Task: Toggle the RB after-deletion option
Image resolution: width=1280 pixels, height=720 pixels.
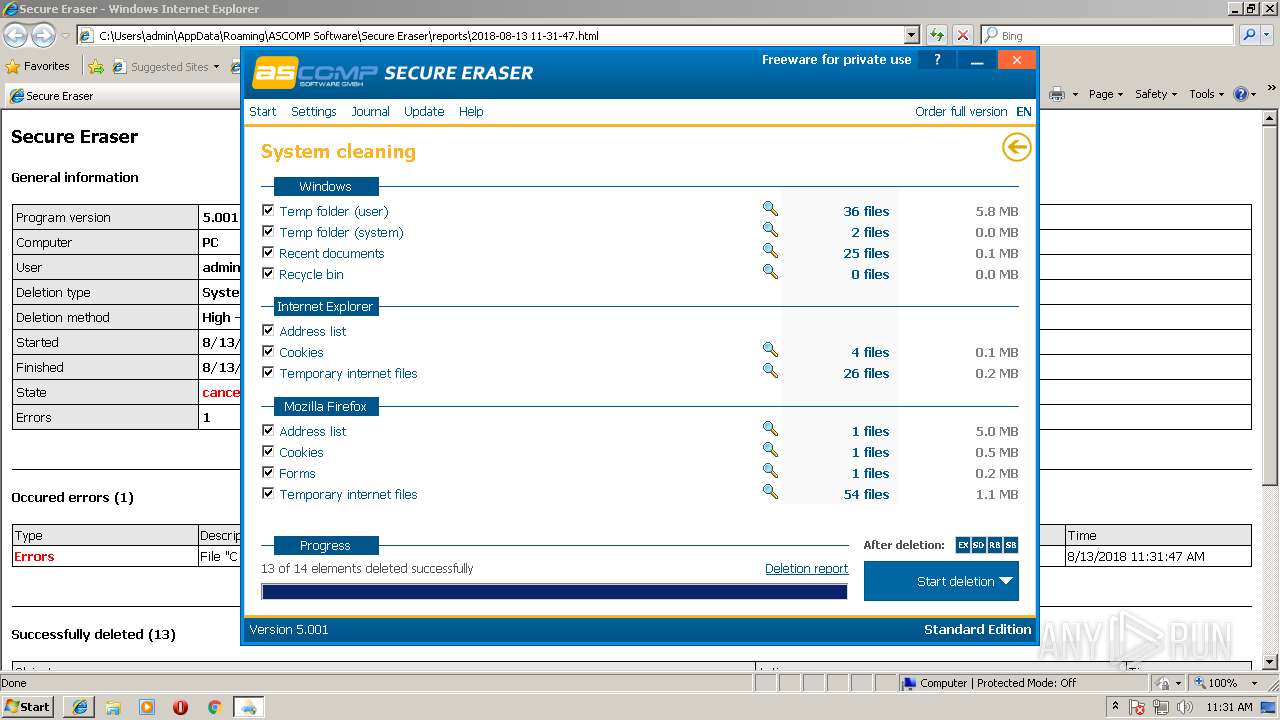Action: 995,545
